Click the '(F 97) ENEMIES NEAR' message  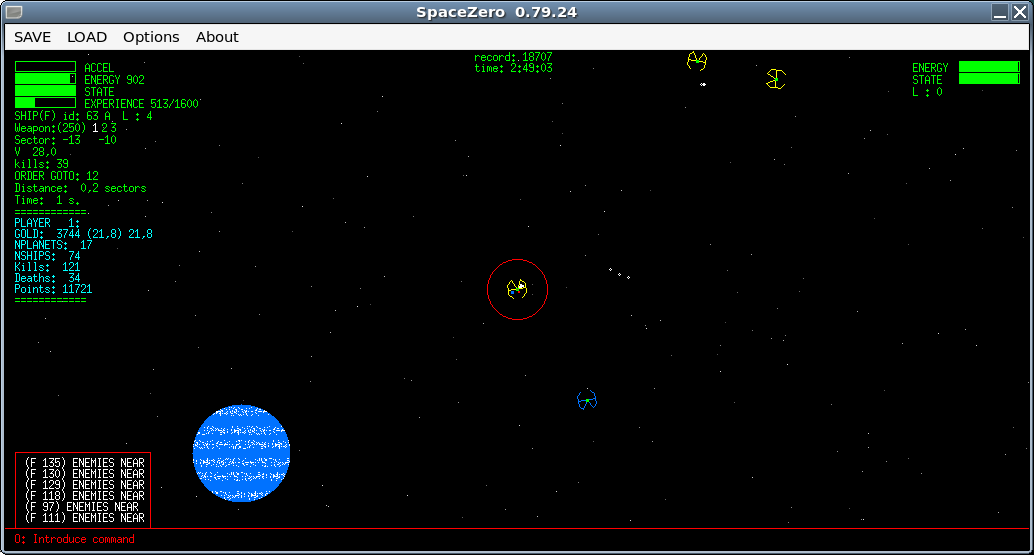point(82,507)
